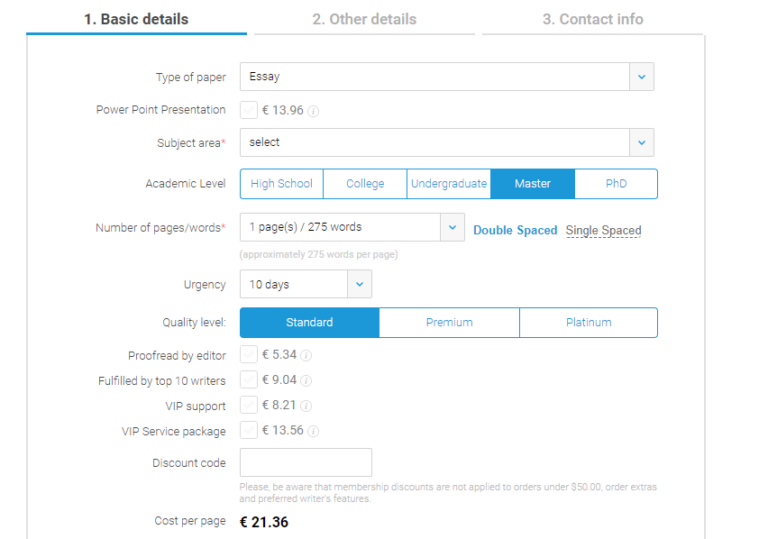Image resolution: width=768 pixels, height=539 pixels.
Task: Click info icon beside VIP support price
Action: tap(306, 407)
